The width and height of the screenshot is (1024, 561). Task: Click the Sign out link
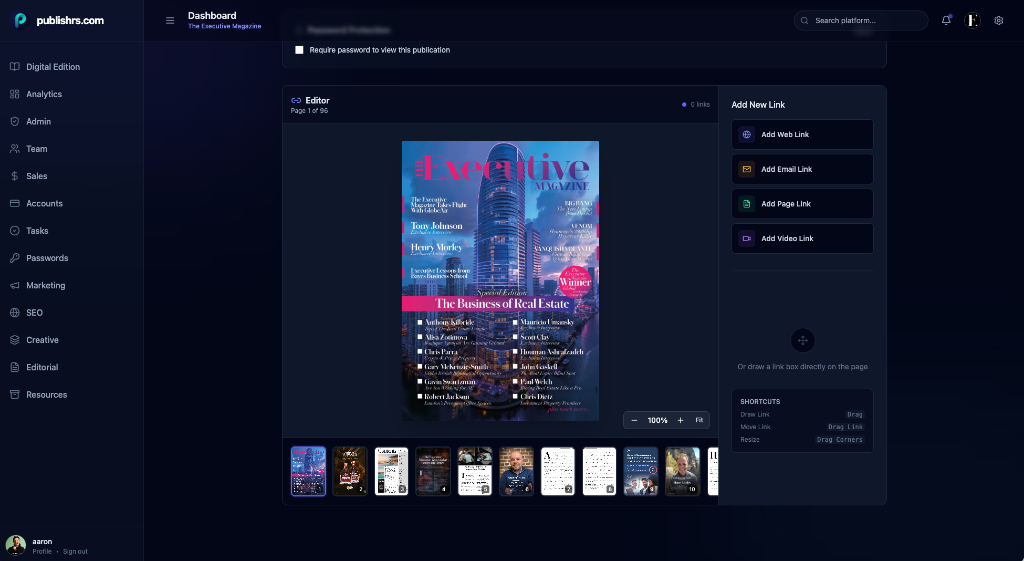click(75, 552)
